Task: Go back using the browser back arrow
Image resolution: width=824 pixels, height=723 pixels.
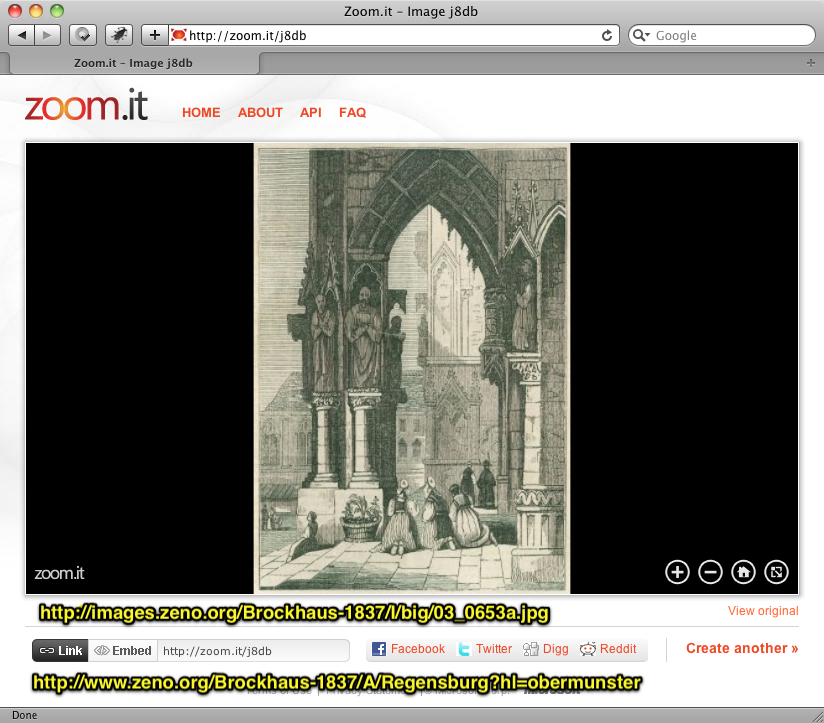Action: pyautogui.click(x=22, y=35)
